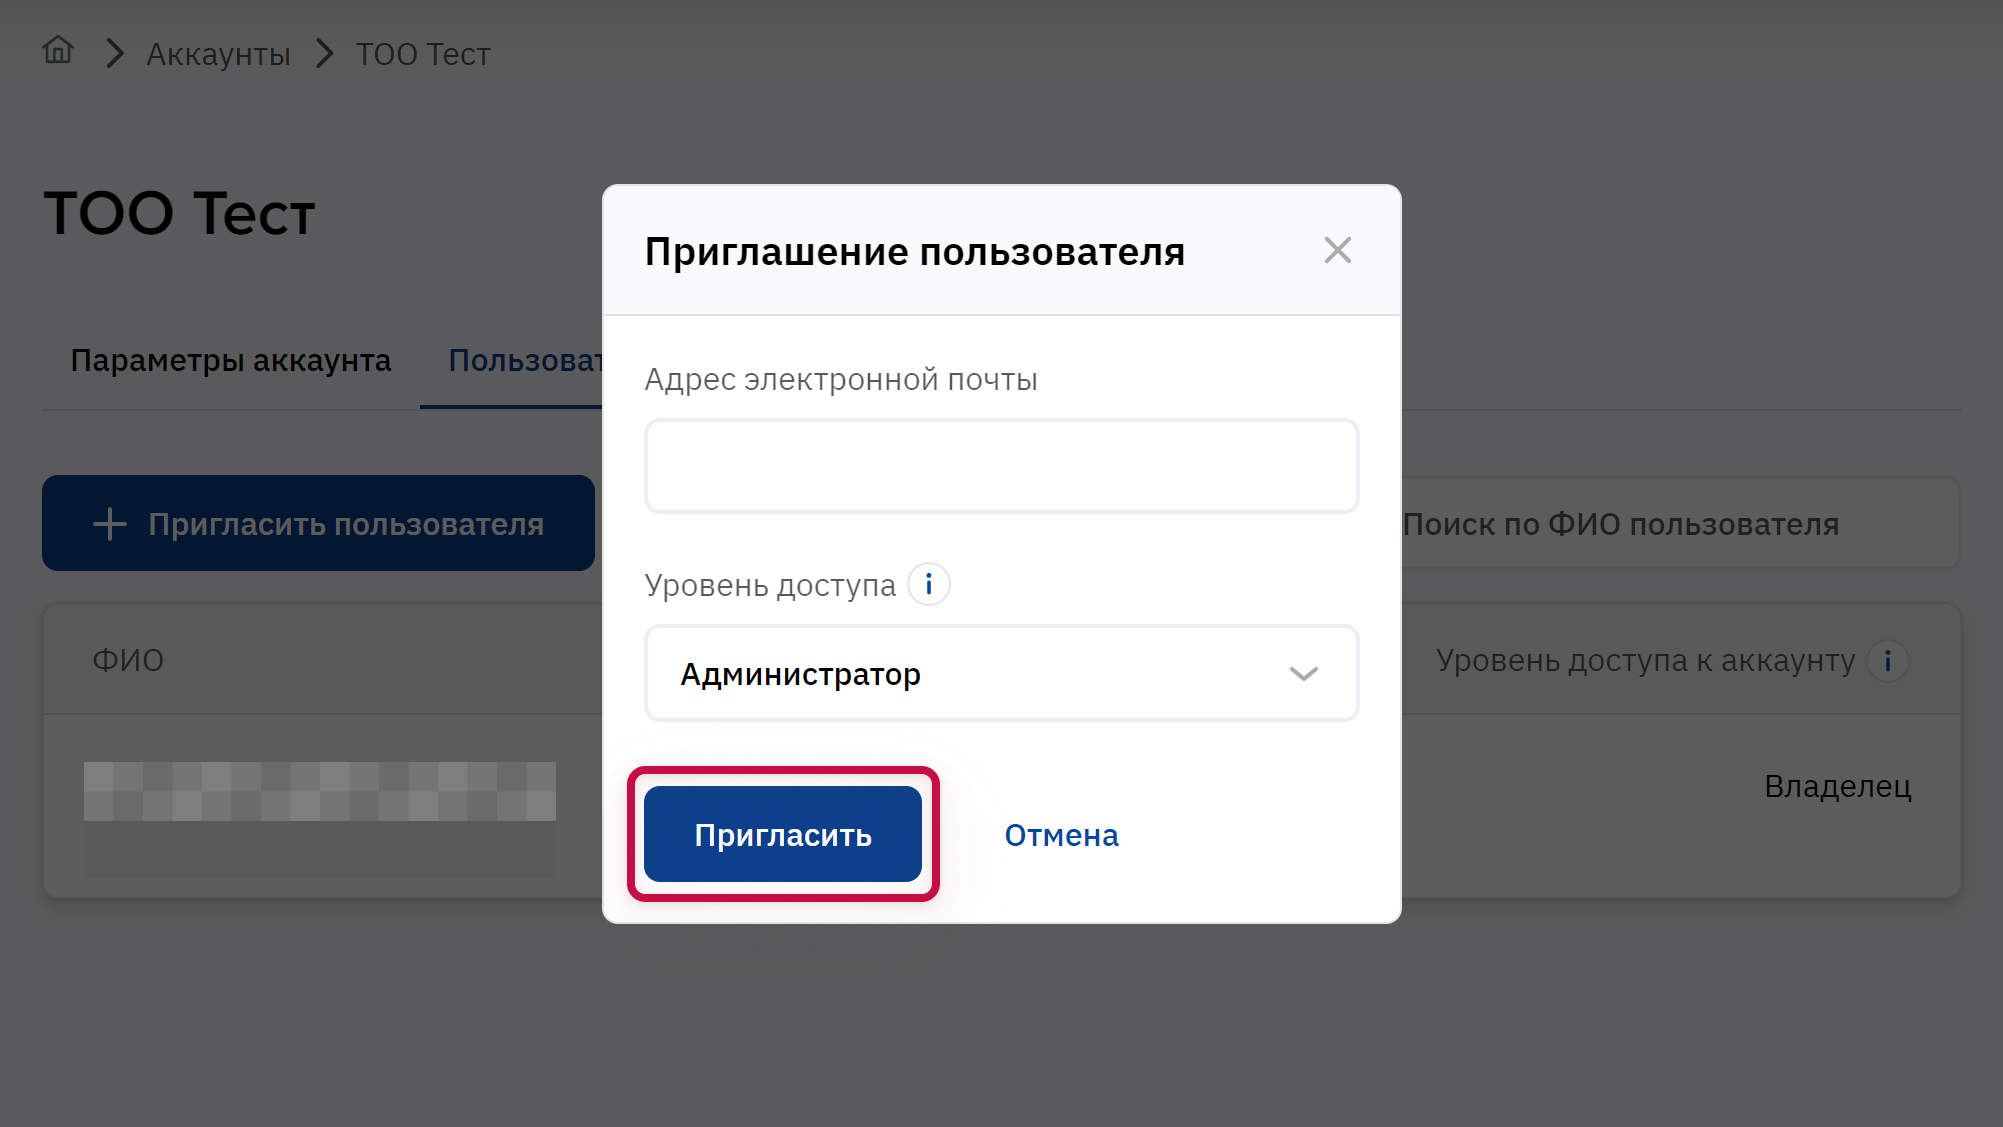The width and height of the screenshot is (2003, 1127).
Task: Open the Аккаунты breadcrumb link
Action: [x=218, y=54]
